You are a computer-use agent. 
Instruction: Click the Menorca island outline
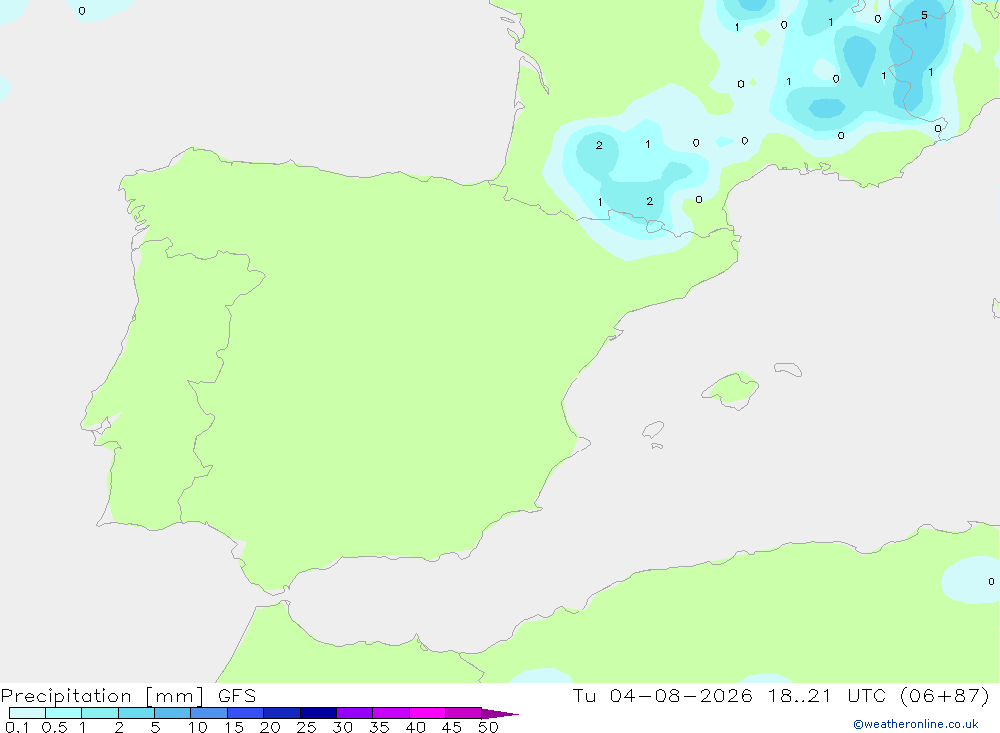pos(788,369)
